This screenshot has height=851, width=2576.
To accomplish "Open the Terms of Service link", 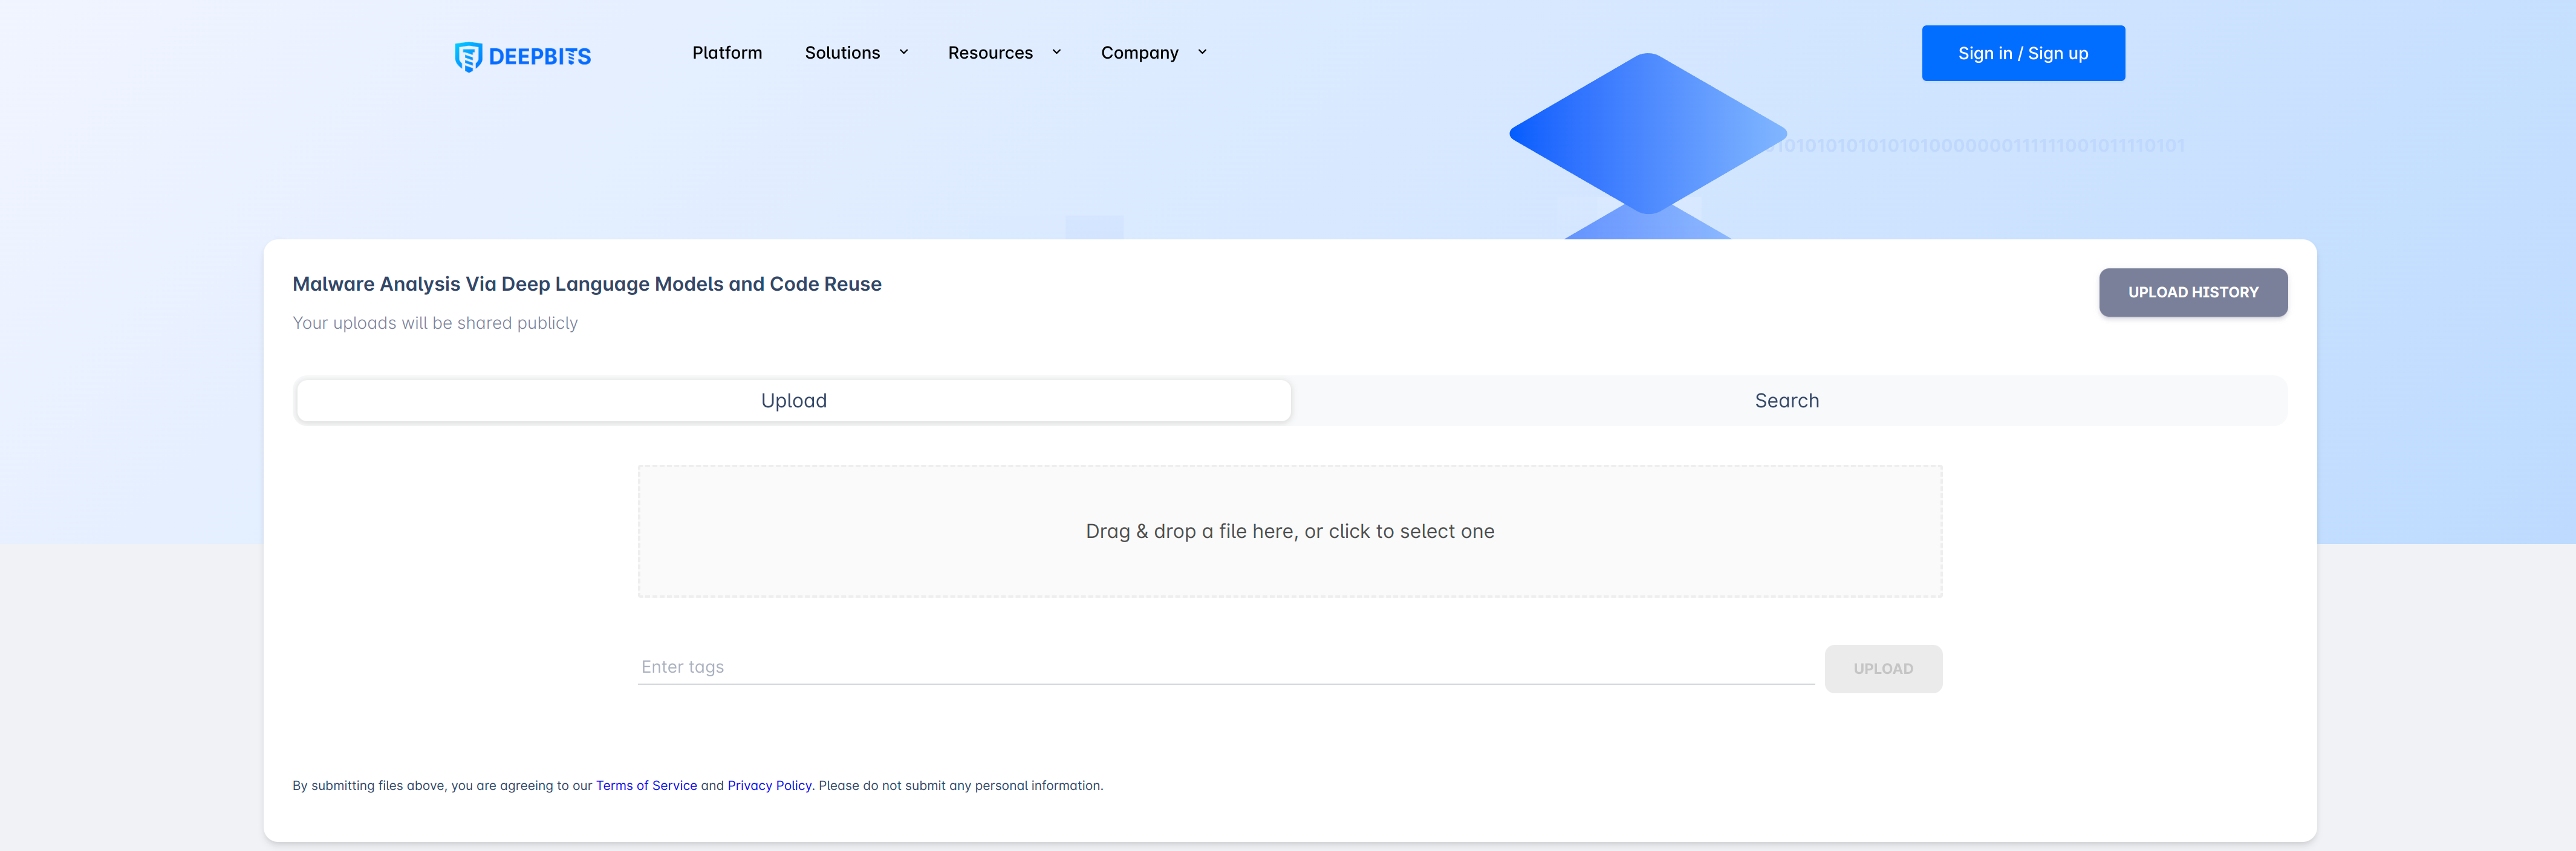I will [x=646, y=786].
